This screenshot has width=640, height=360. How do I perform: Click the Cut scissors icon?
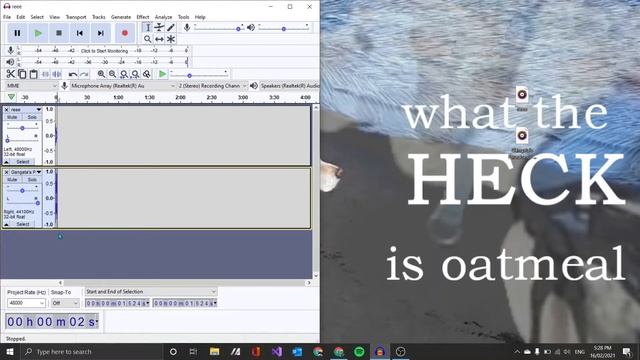[x=11, y=74]
